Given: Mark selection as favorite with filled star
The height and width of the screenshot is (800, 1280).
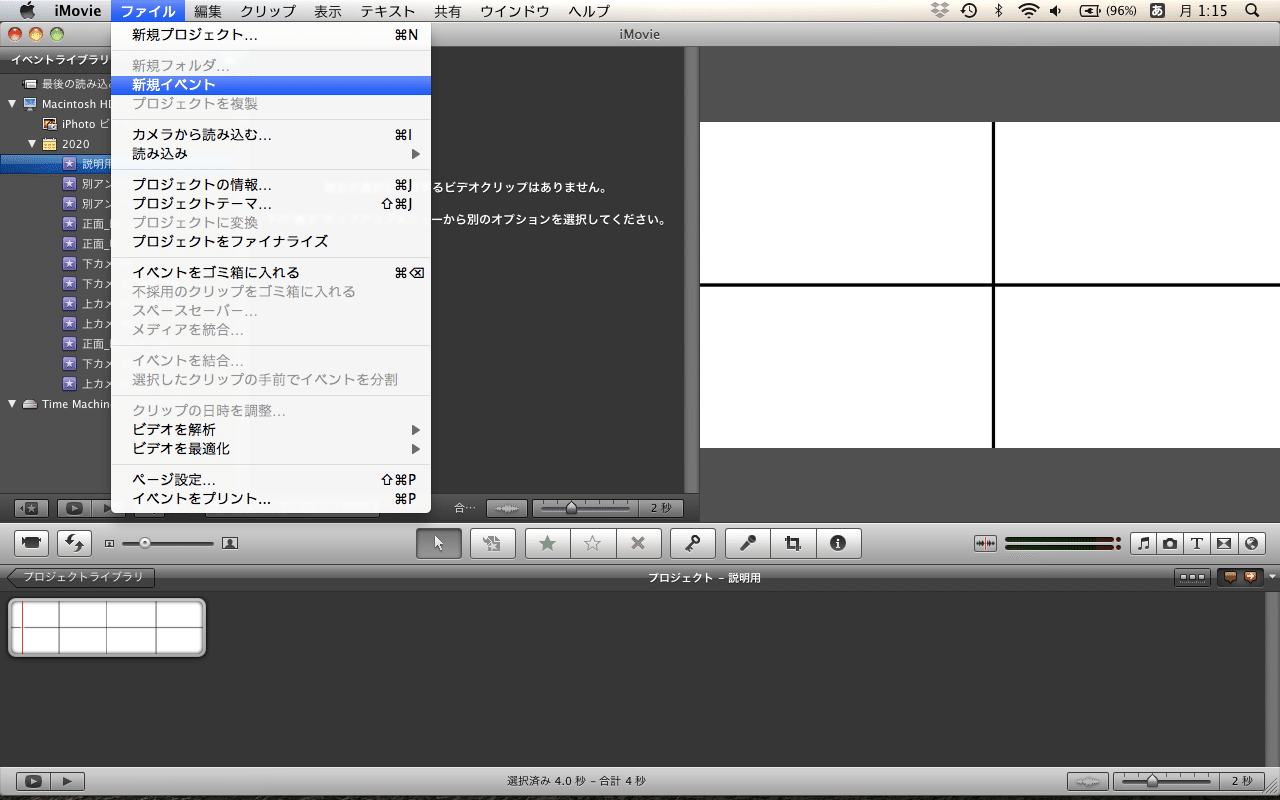Looking at the screenshot, I should (547, 543).
